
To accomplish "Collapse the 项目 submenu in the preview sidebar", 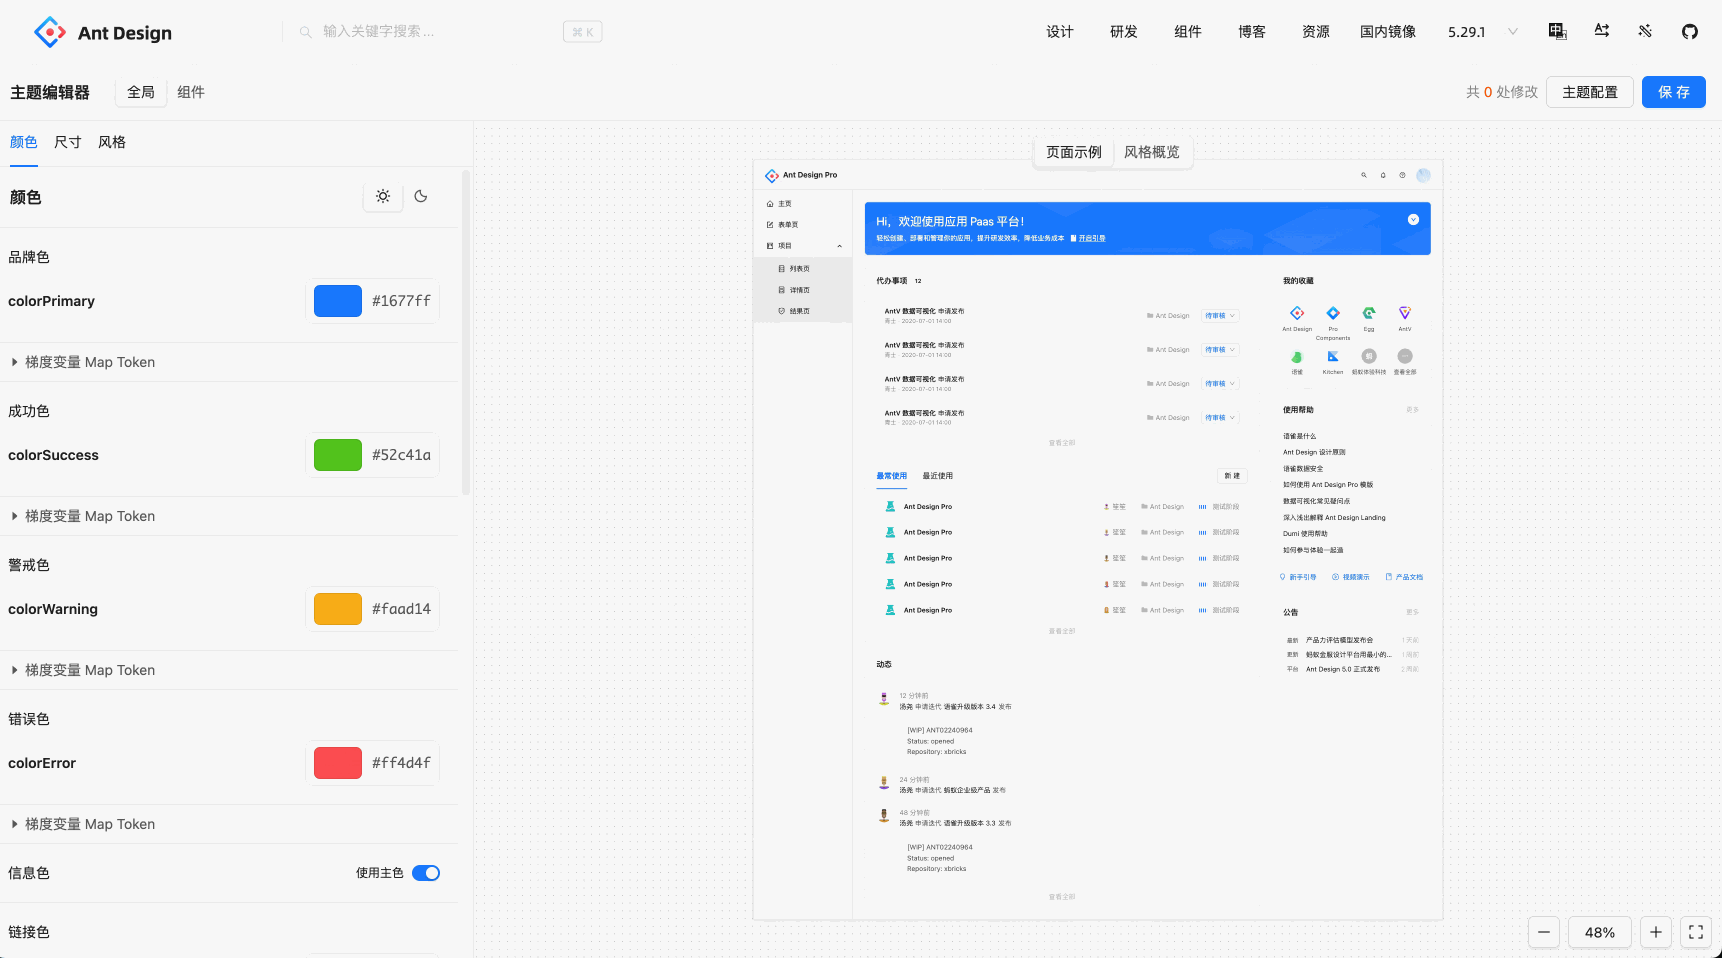I will click(x=839, y=246).
